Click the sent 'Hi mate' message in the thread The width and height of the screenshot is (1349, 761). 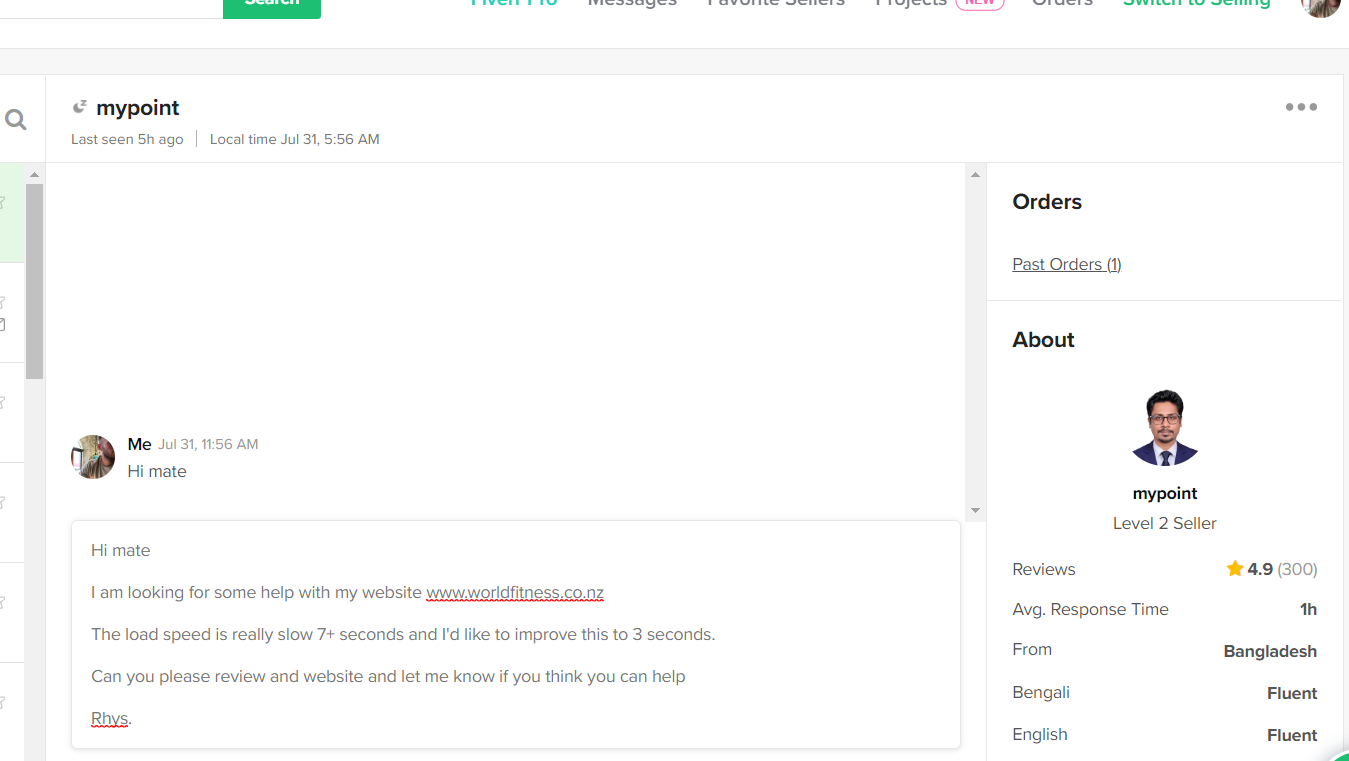(157, 471)
